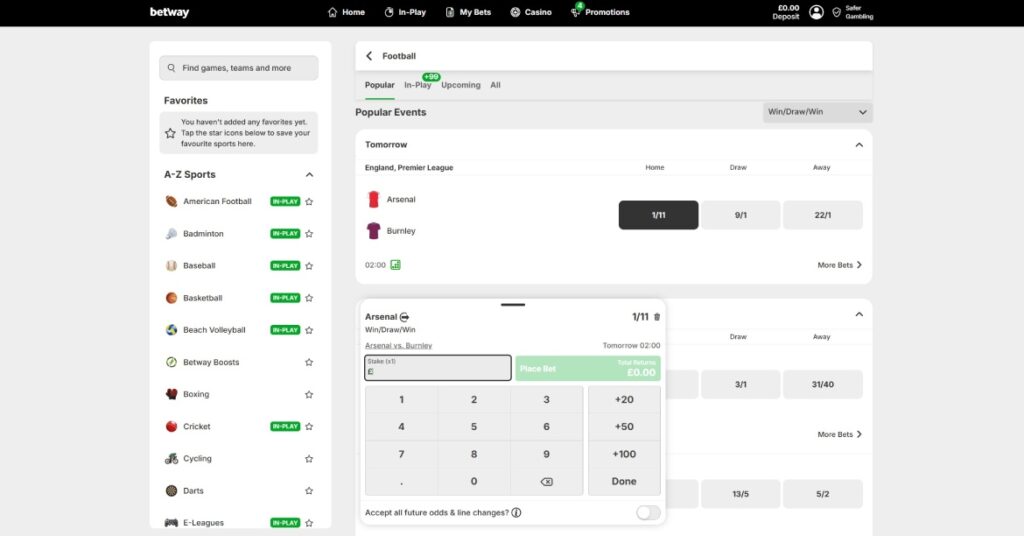Screen dimensions: 1024x536
Task: Open the Win/Draw/Win market dropdown
Action: [x=817, y=112]
